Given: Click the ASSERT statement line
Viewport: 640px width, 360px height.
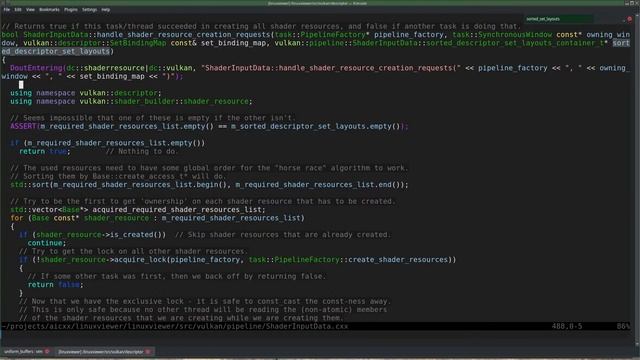Looking at the screenshot, I should coord(209,126).
